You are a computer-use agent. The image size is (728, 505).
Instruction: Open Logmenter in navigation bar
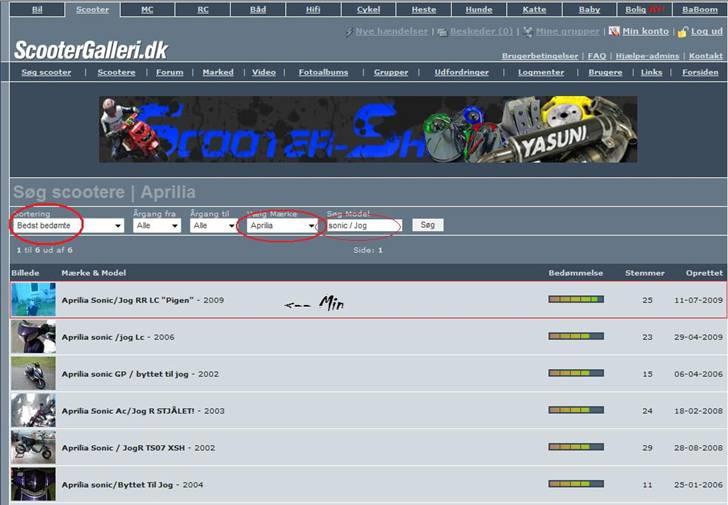click(541, 72)
